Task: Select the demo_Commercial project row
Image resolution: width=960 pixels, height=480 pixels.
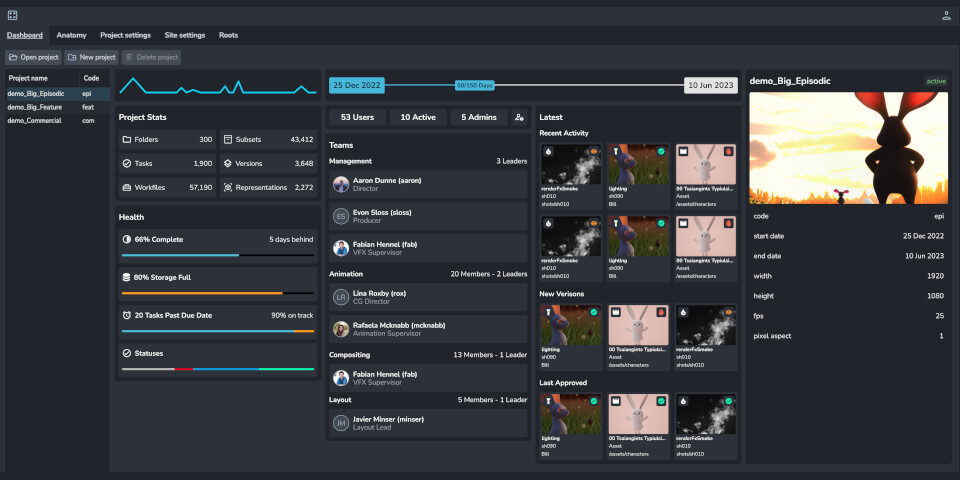Action: point(37,121)
